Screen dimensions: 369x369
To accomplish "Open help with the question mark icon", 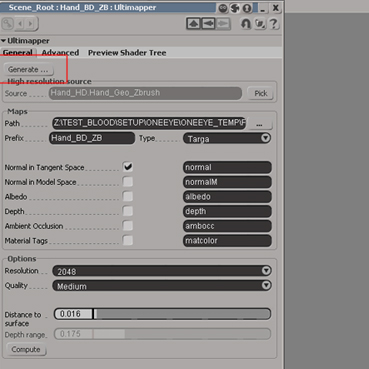I will [273, 24].
